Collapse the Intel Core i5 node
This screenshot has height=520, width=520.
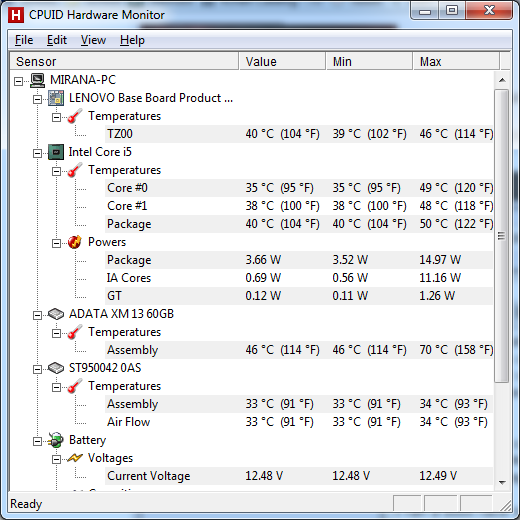tap(37, 153)
